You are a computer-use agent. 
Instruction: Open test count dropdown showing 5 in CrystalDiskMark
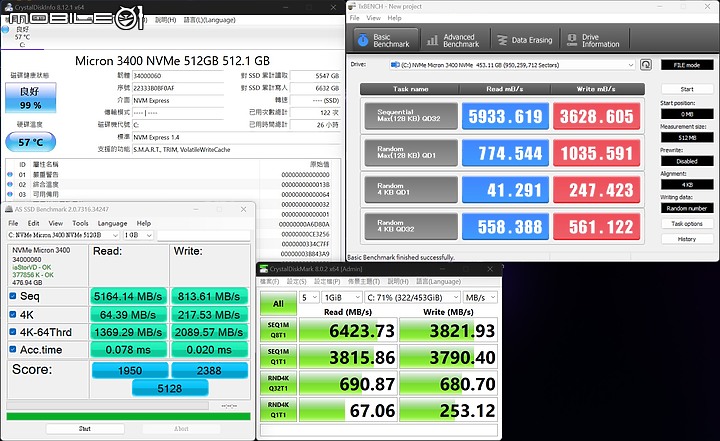[x=309, y=298]
